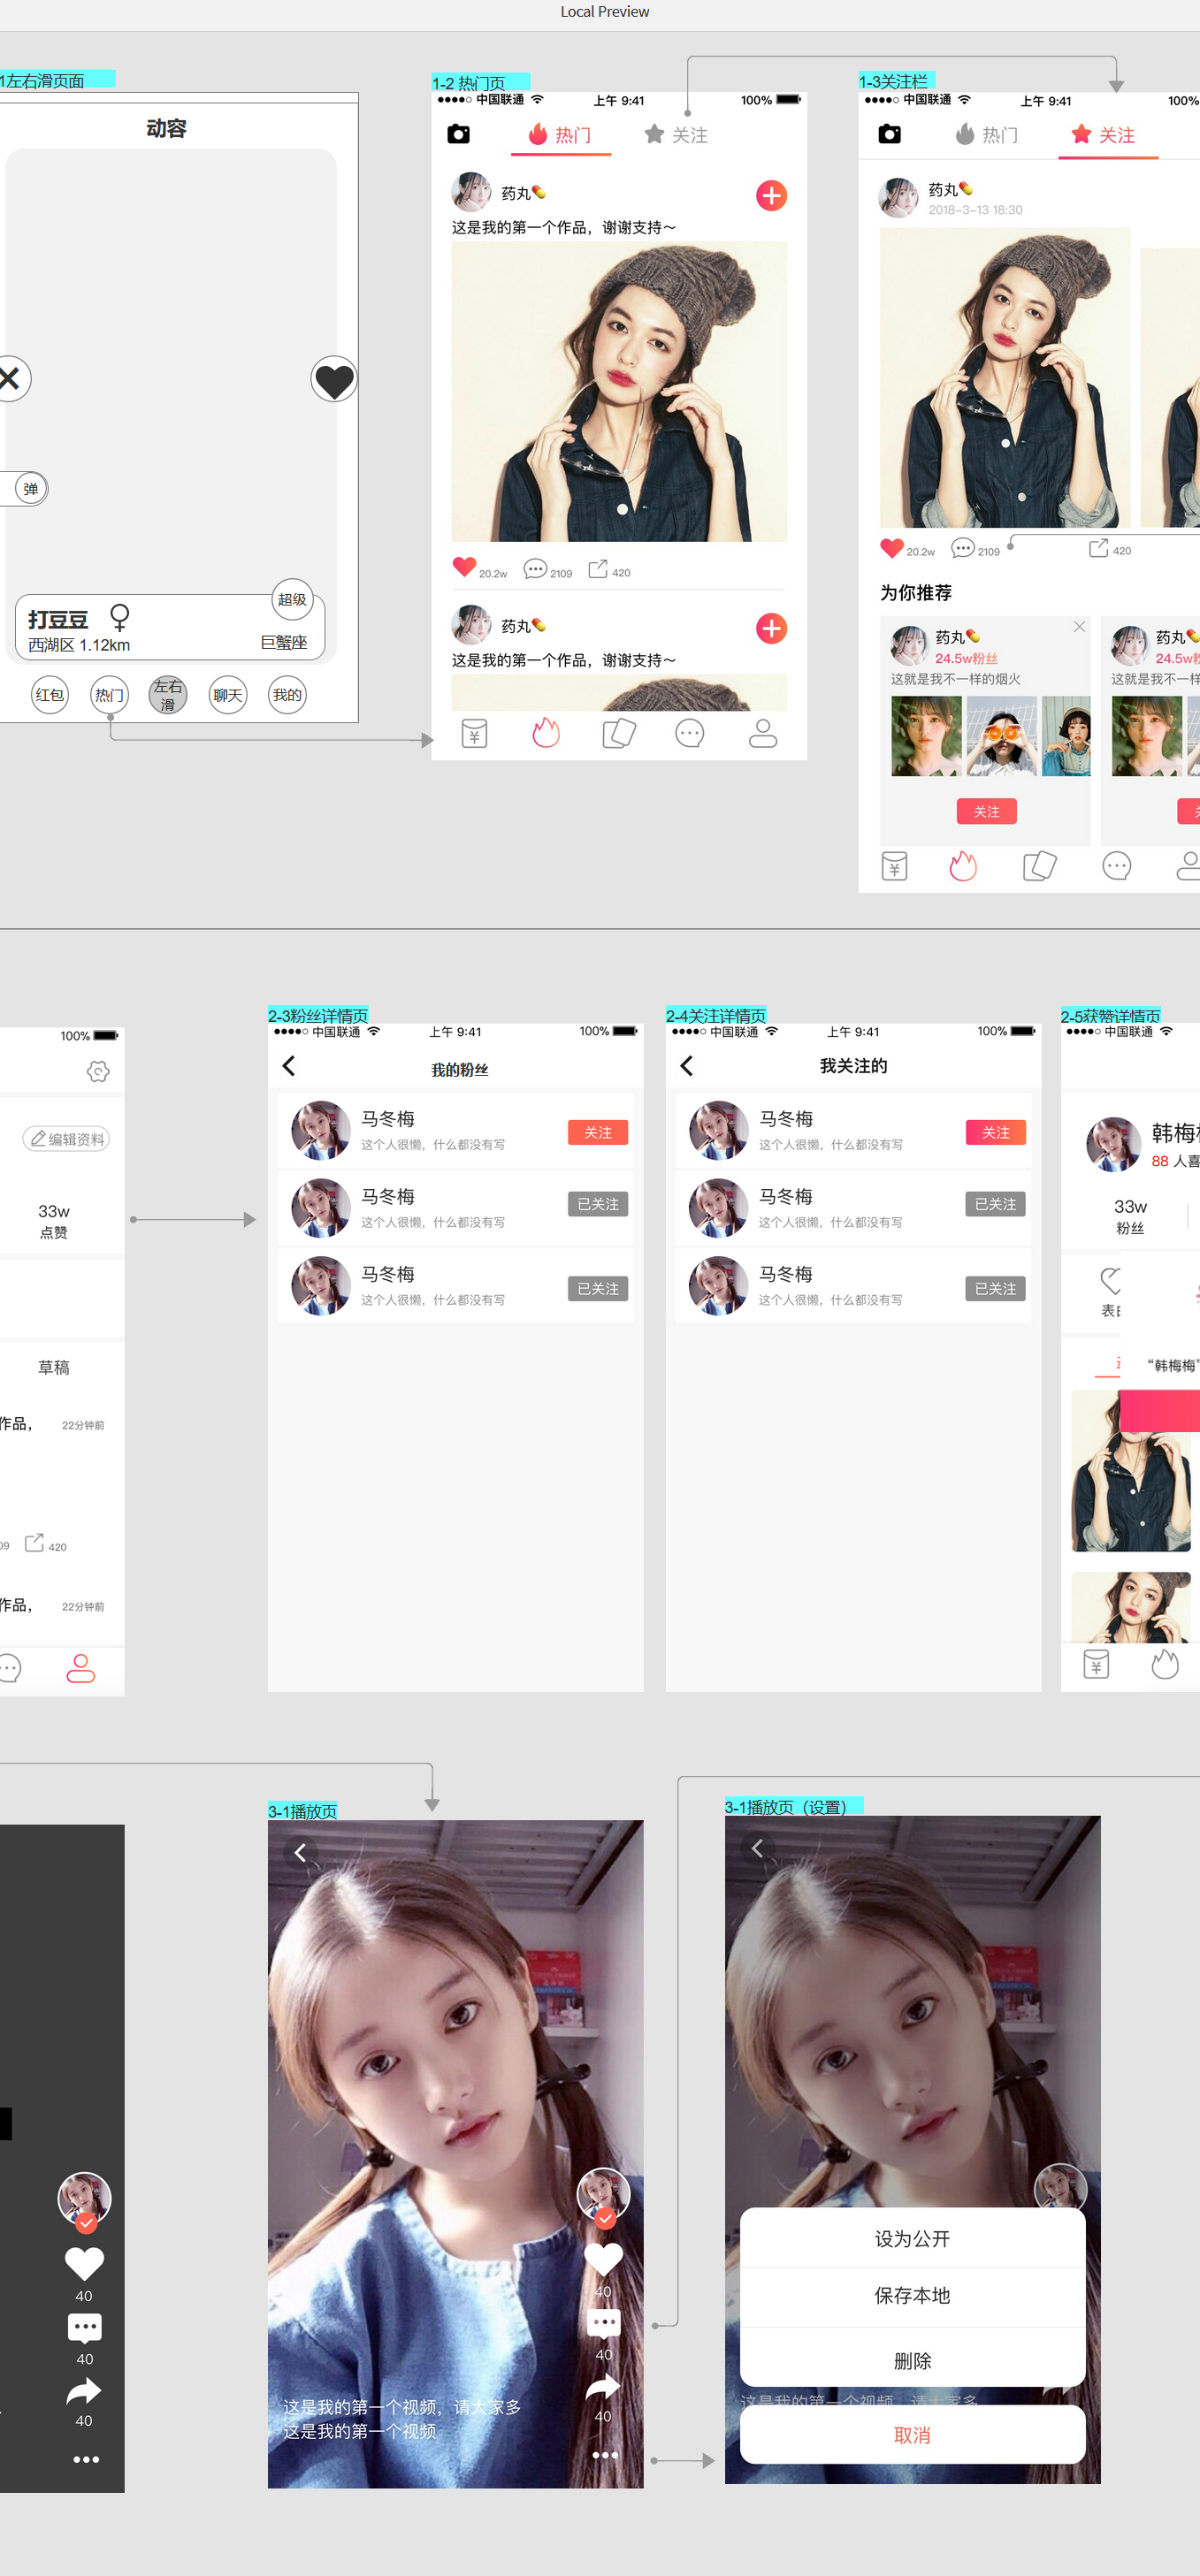Open the comment bubble on dark cropped player
The height and width of the screenshot is (2576, 1200).
tap(84, 2328)
